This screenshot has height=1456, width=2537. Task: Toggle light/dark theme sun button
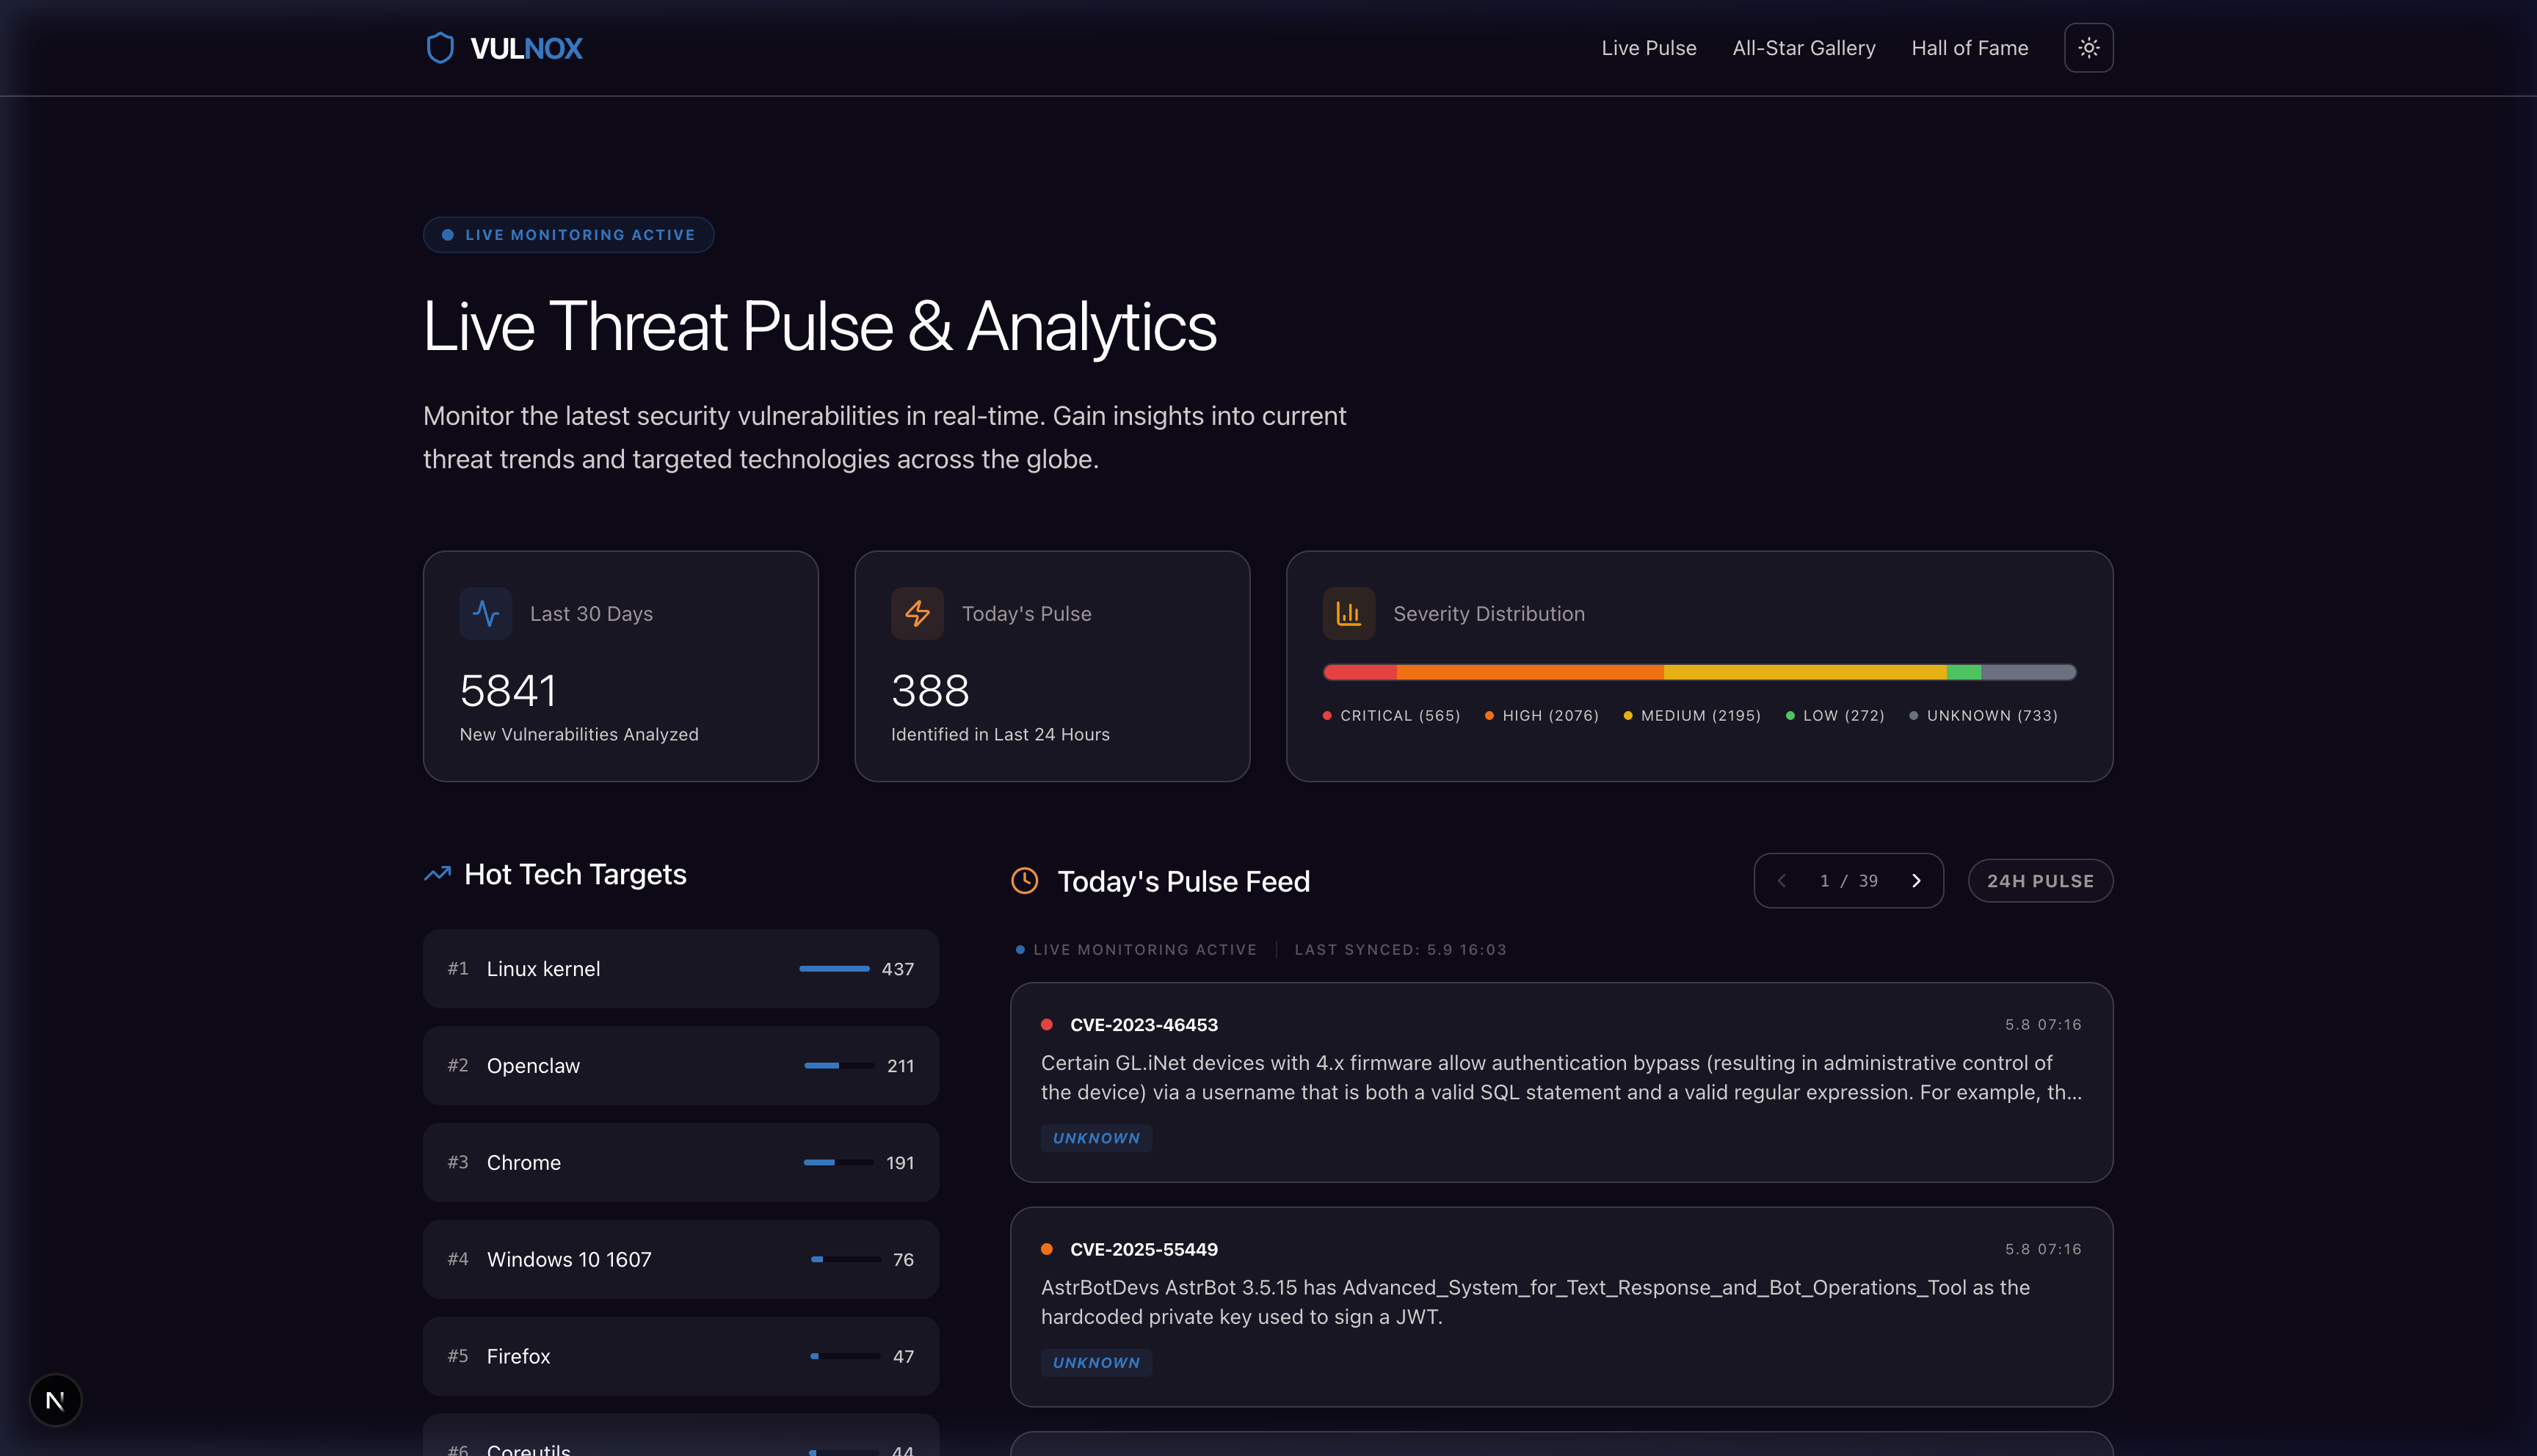(x=2088, y=48)
